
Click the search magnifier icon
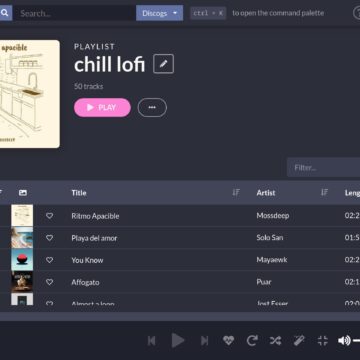coord(5,13)
